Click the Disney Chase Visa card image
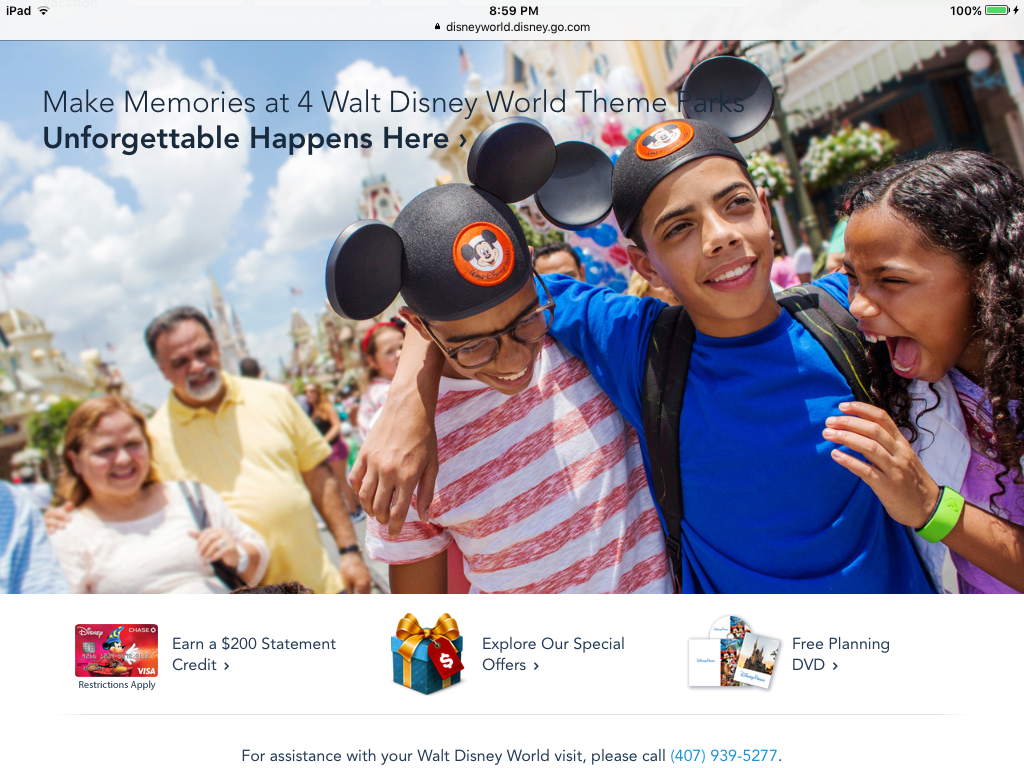This screenshot has width=1024, height=768. (116, 650)
